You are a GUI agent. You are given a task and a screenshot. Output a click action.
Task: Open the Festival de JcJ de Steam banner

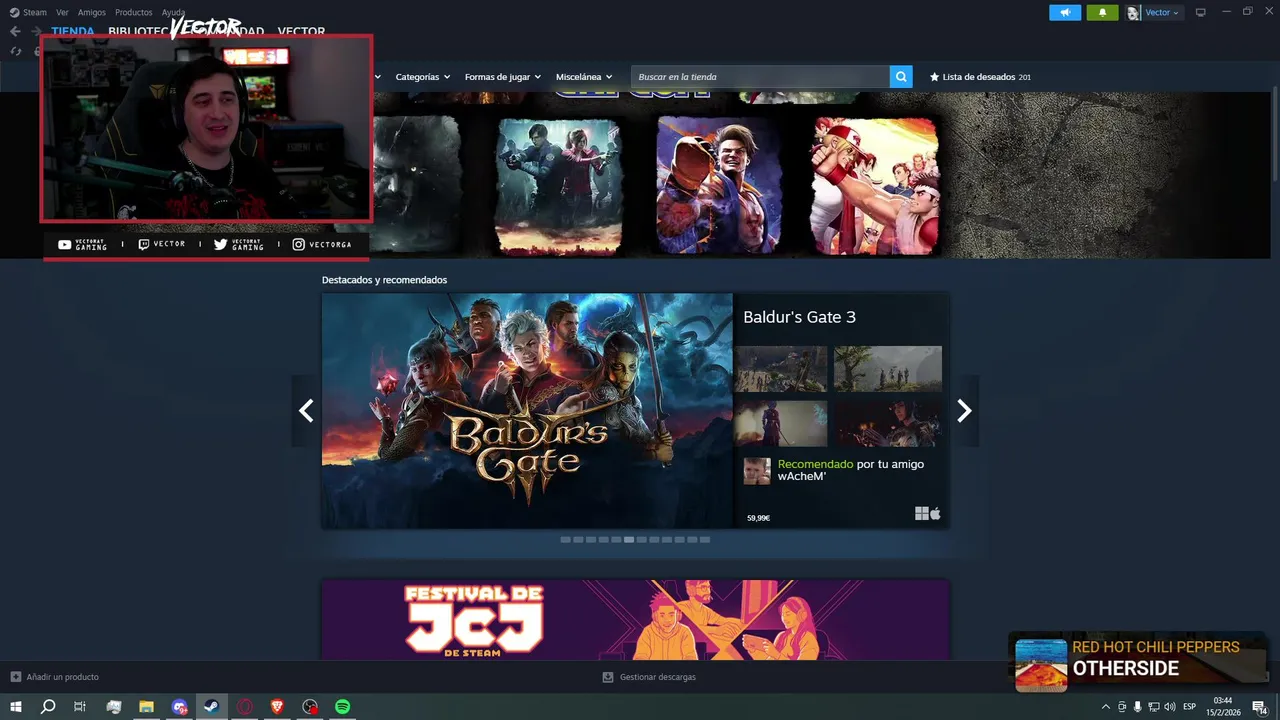point(635,620)
